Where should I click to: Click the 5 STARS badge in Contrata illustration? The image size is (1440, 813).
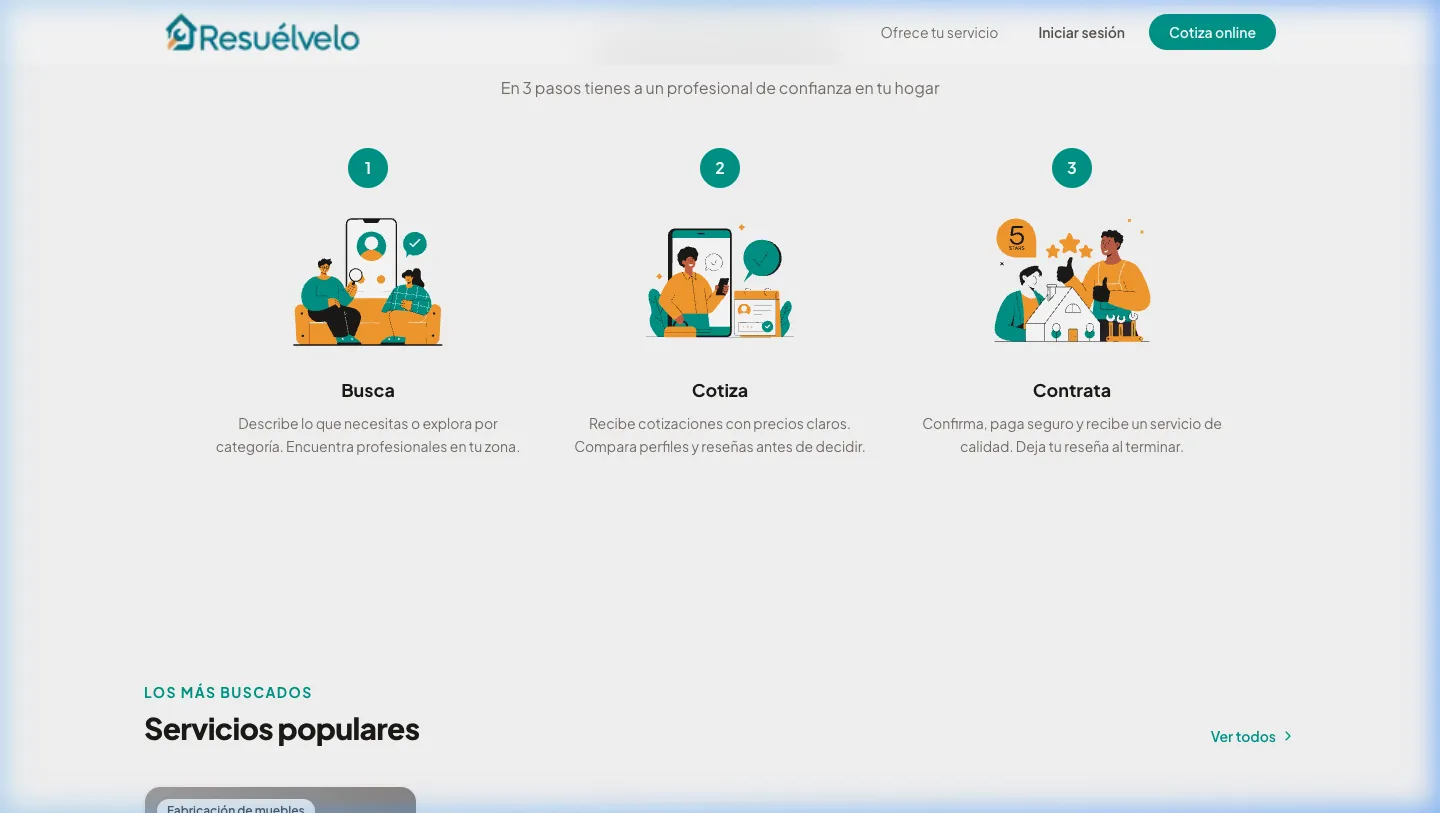(1015, 239)
